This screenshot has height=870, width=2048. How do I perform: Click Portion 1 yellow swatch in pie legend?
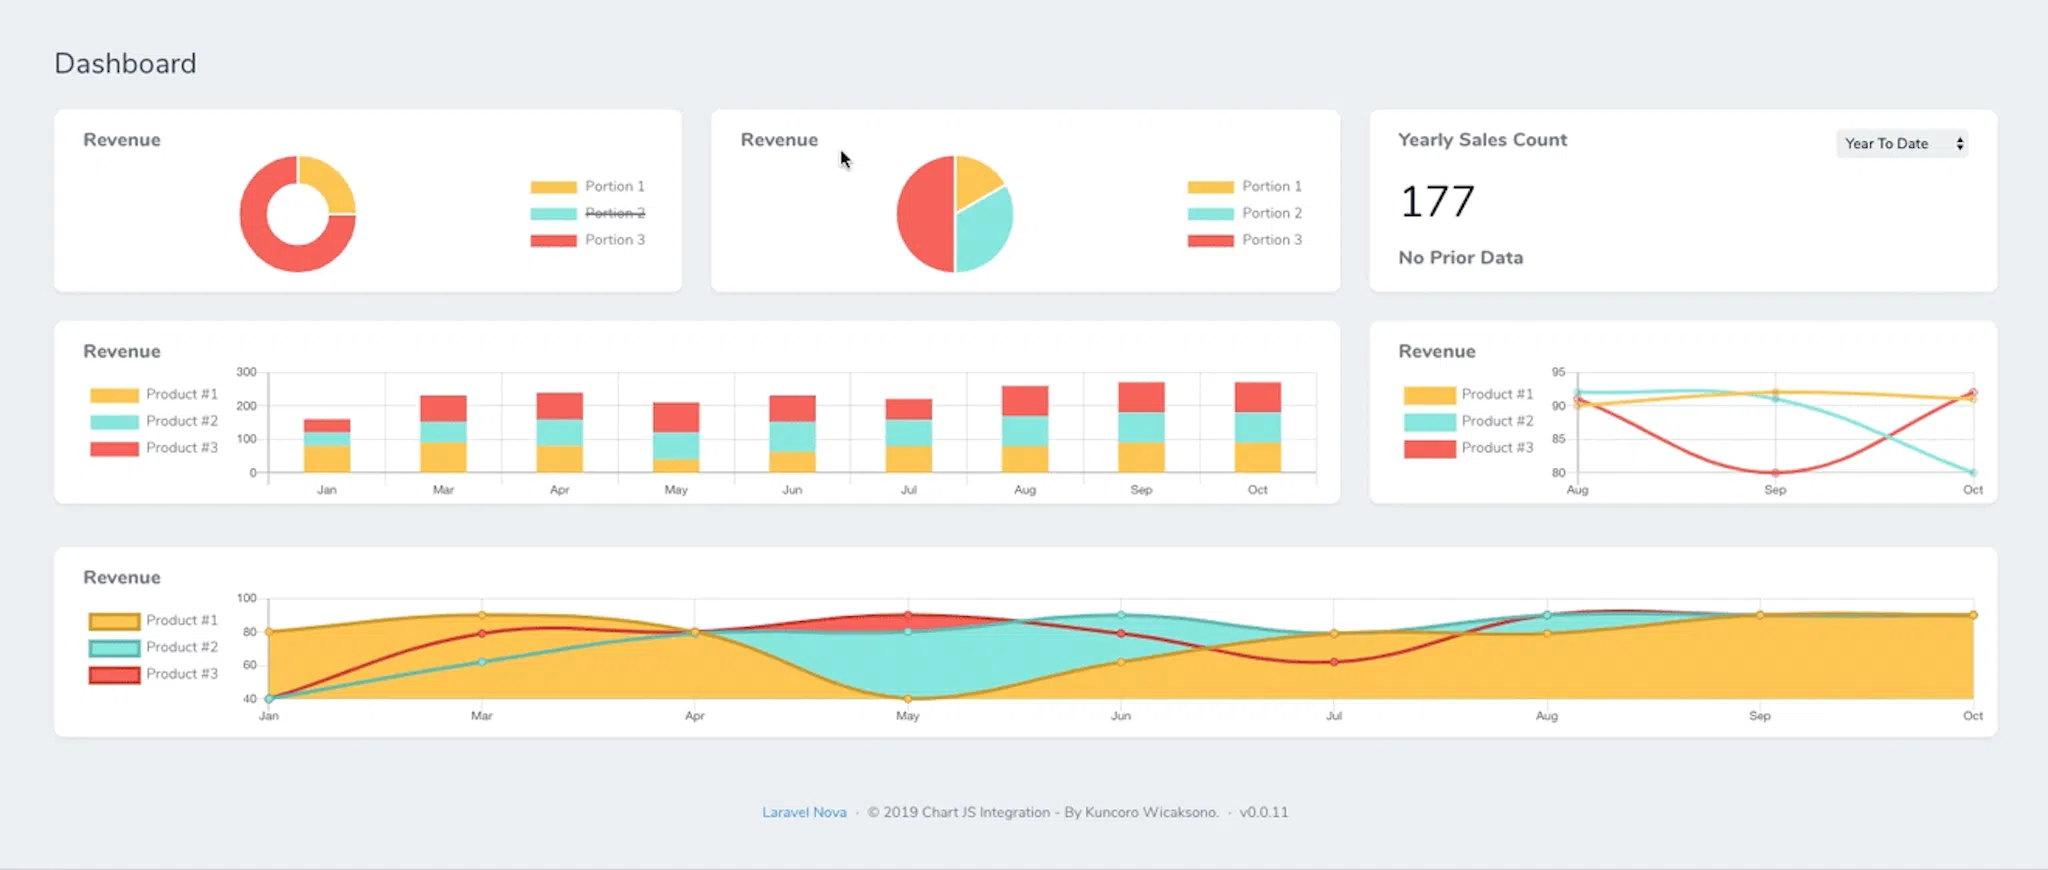1210,187
